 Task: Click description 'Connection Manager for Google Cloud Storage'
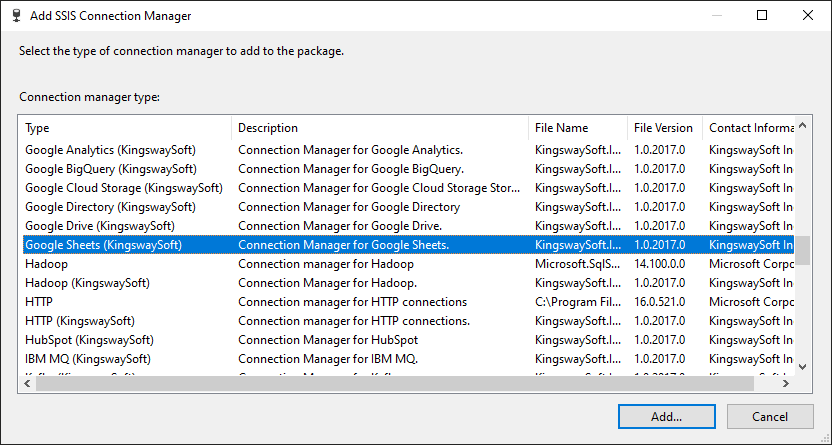[379, 188]
